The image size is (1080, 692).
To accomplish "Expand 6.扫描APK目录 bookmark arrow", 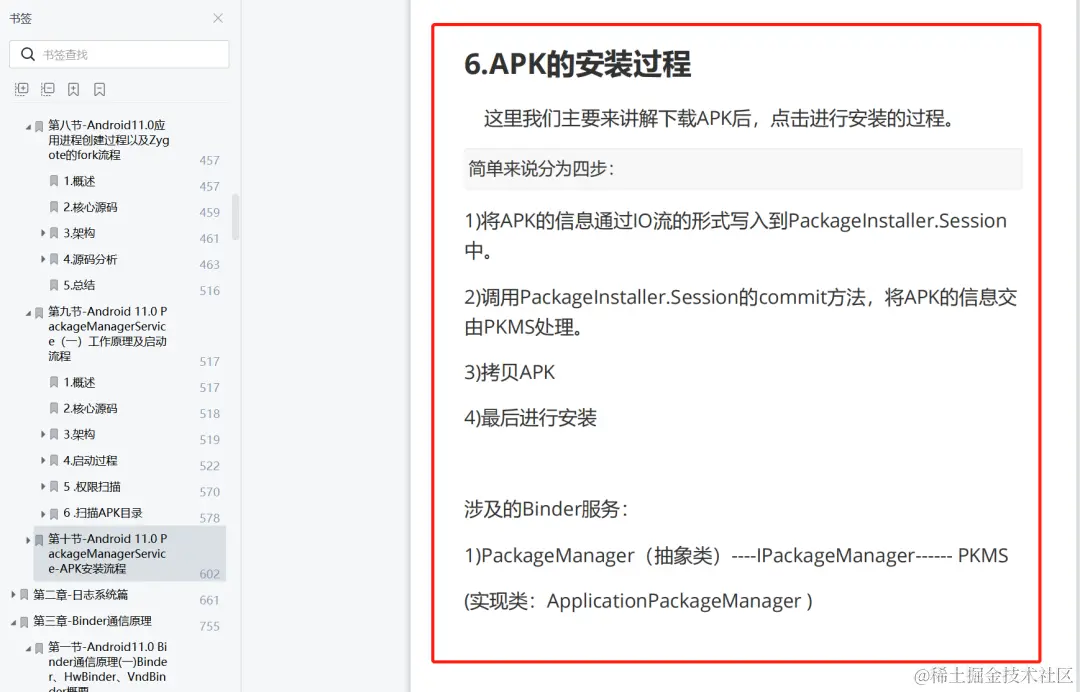I will pos(43,514).
